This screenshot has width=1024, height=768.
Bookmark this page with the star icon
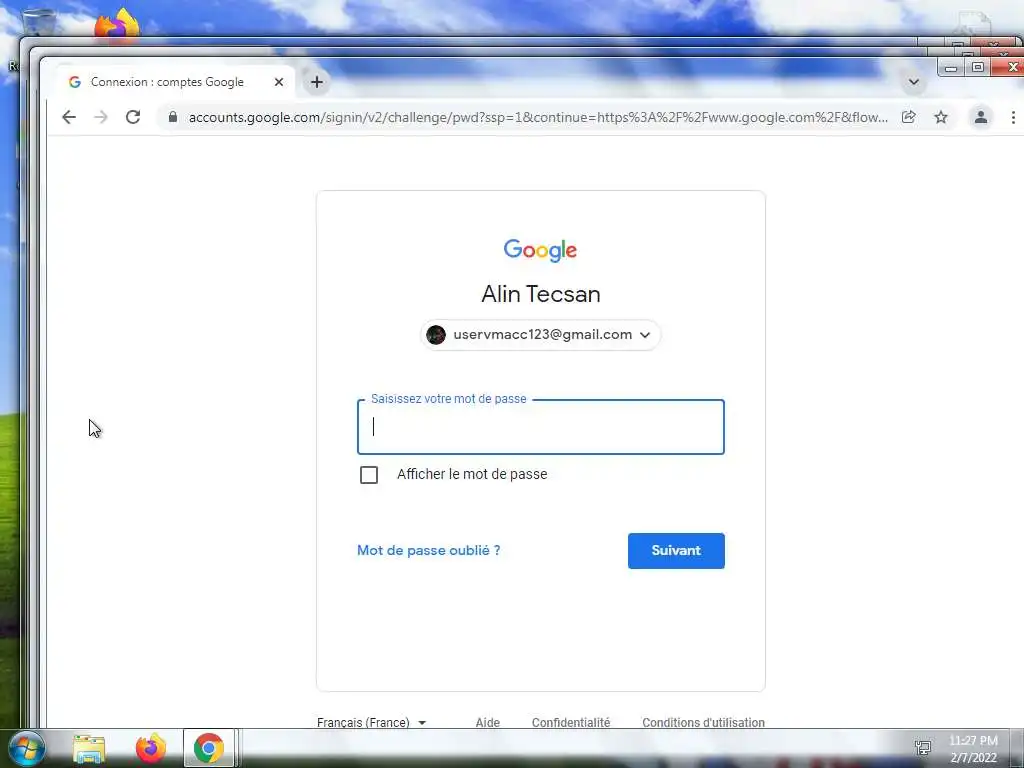(x=940, y=117)
